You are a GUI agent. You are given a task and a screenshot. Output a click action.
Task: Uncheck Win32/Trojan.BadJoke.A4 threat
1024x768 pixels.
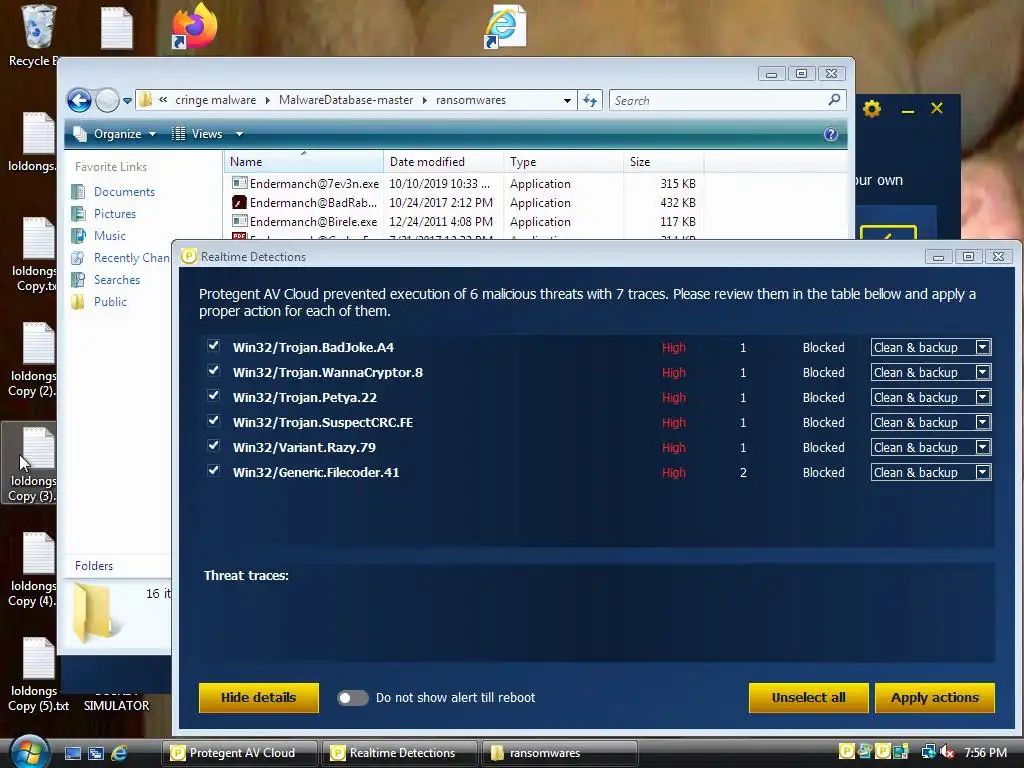(x=214, y=345)
